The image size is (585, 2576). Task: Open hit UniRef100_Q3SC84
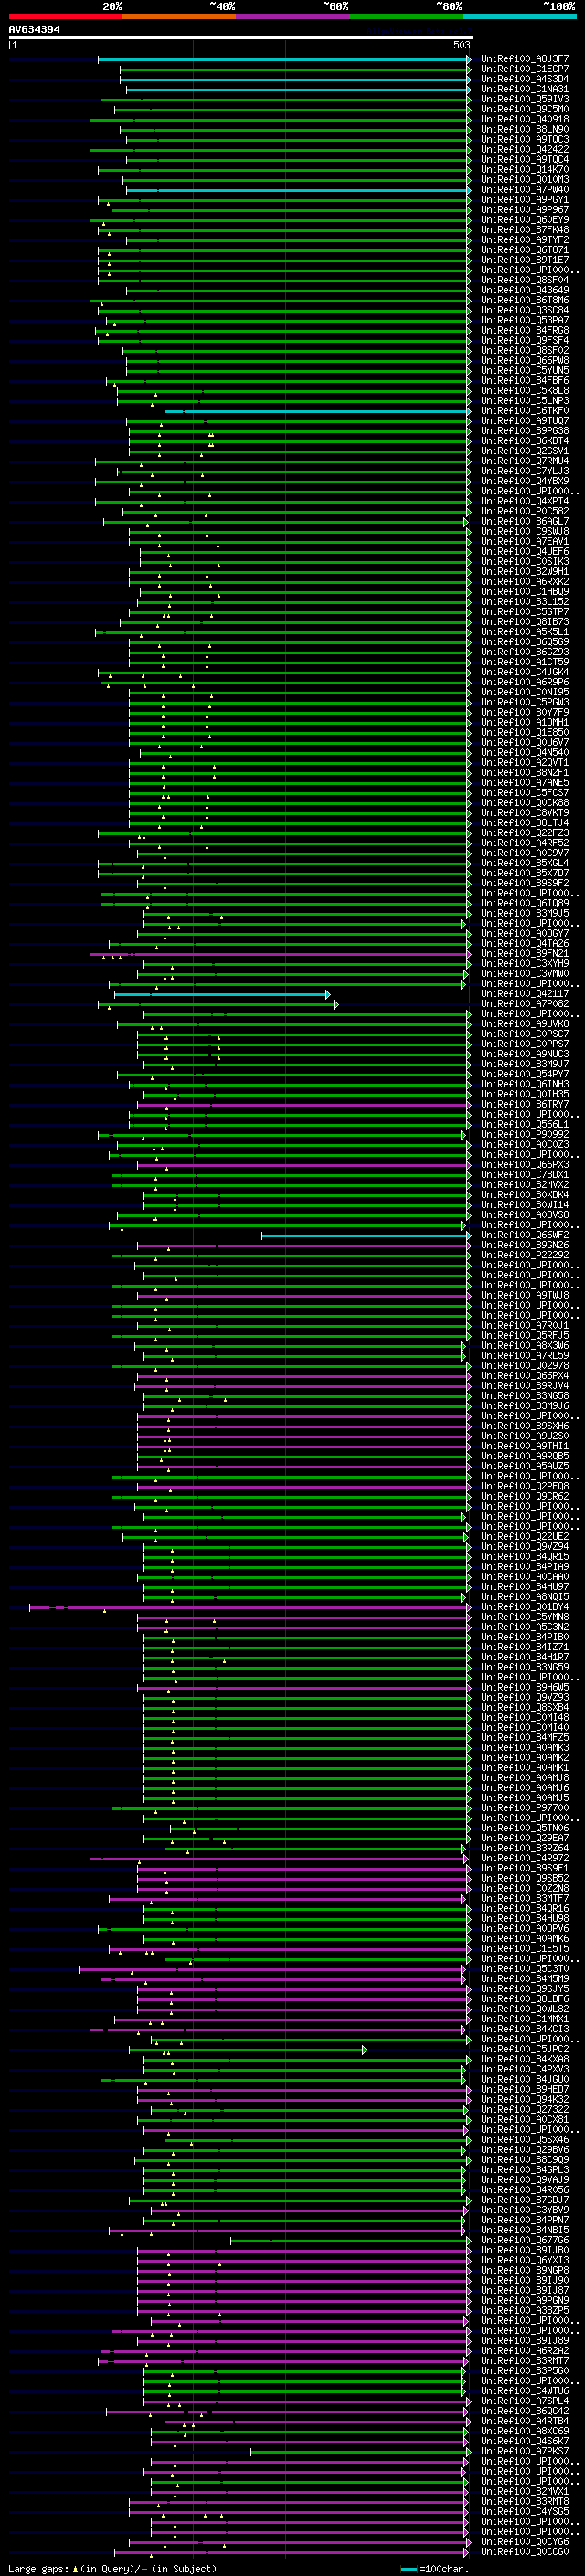[x=525, y=310]
